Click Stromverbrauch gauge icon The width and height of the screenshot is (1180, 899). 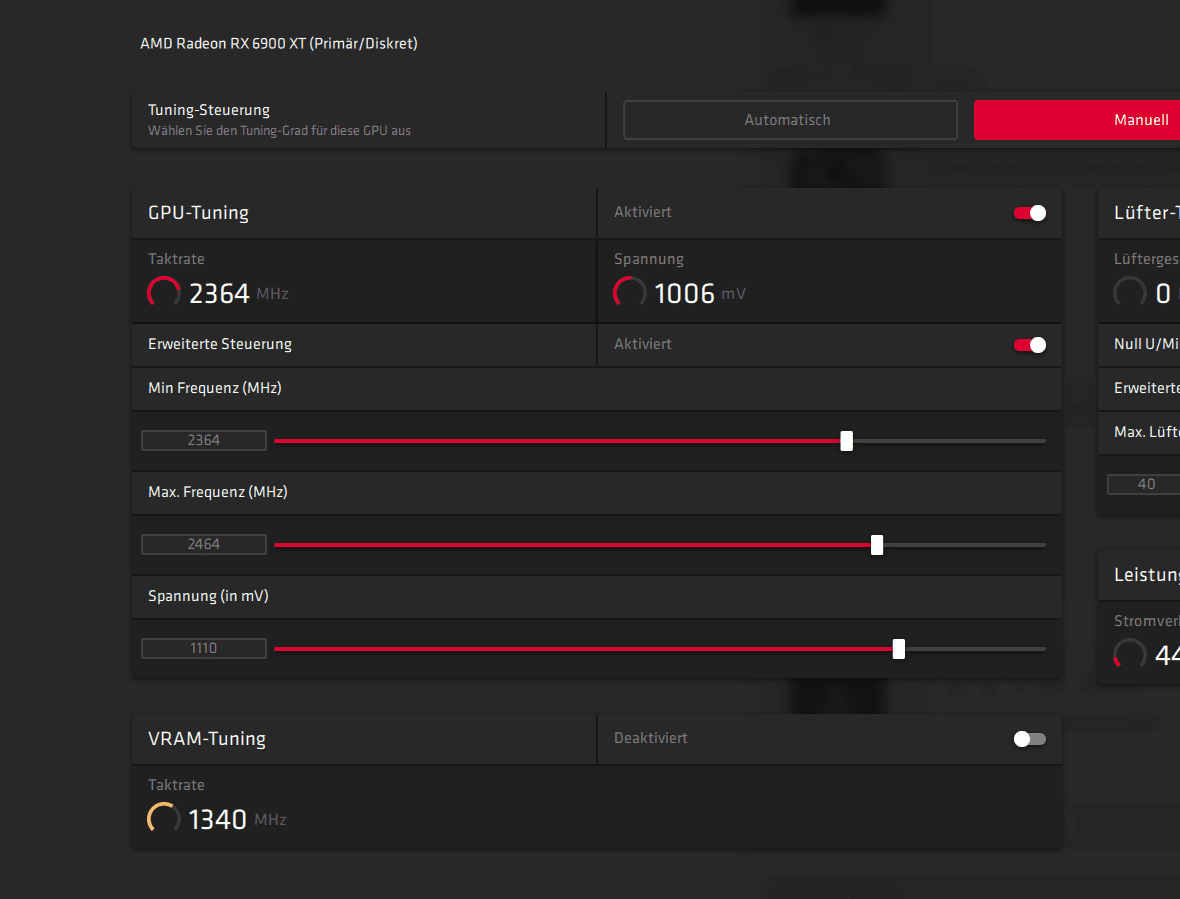[x=1130, y=654]
